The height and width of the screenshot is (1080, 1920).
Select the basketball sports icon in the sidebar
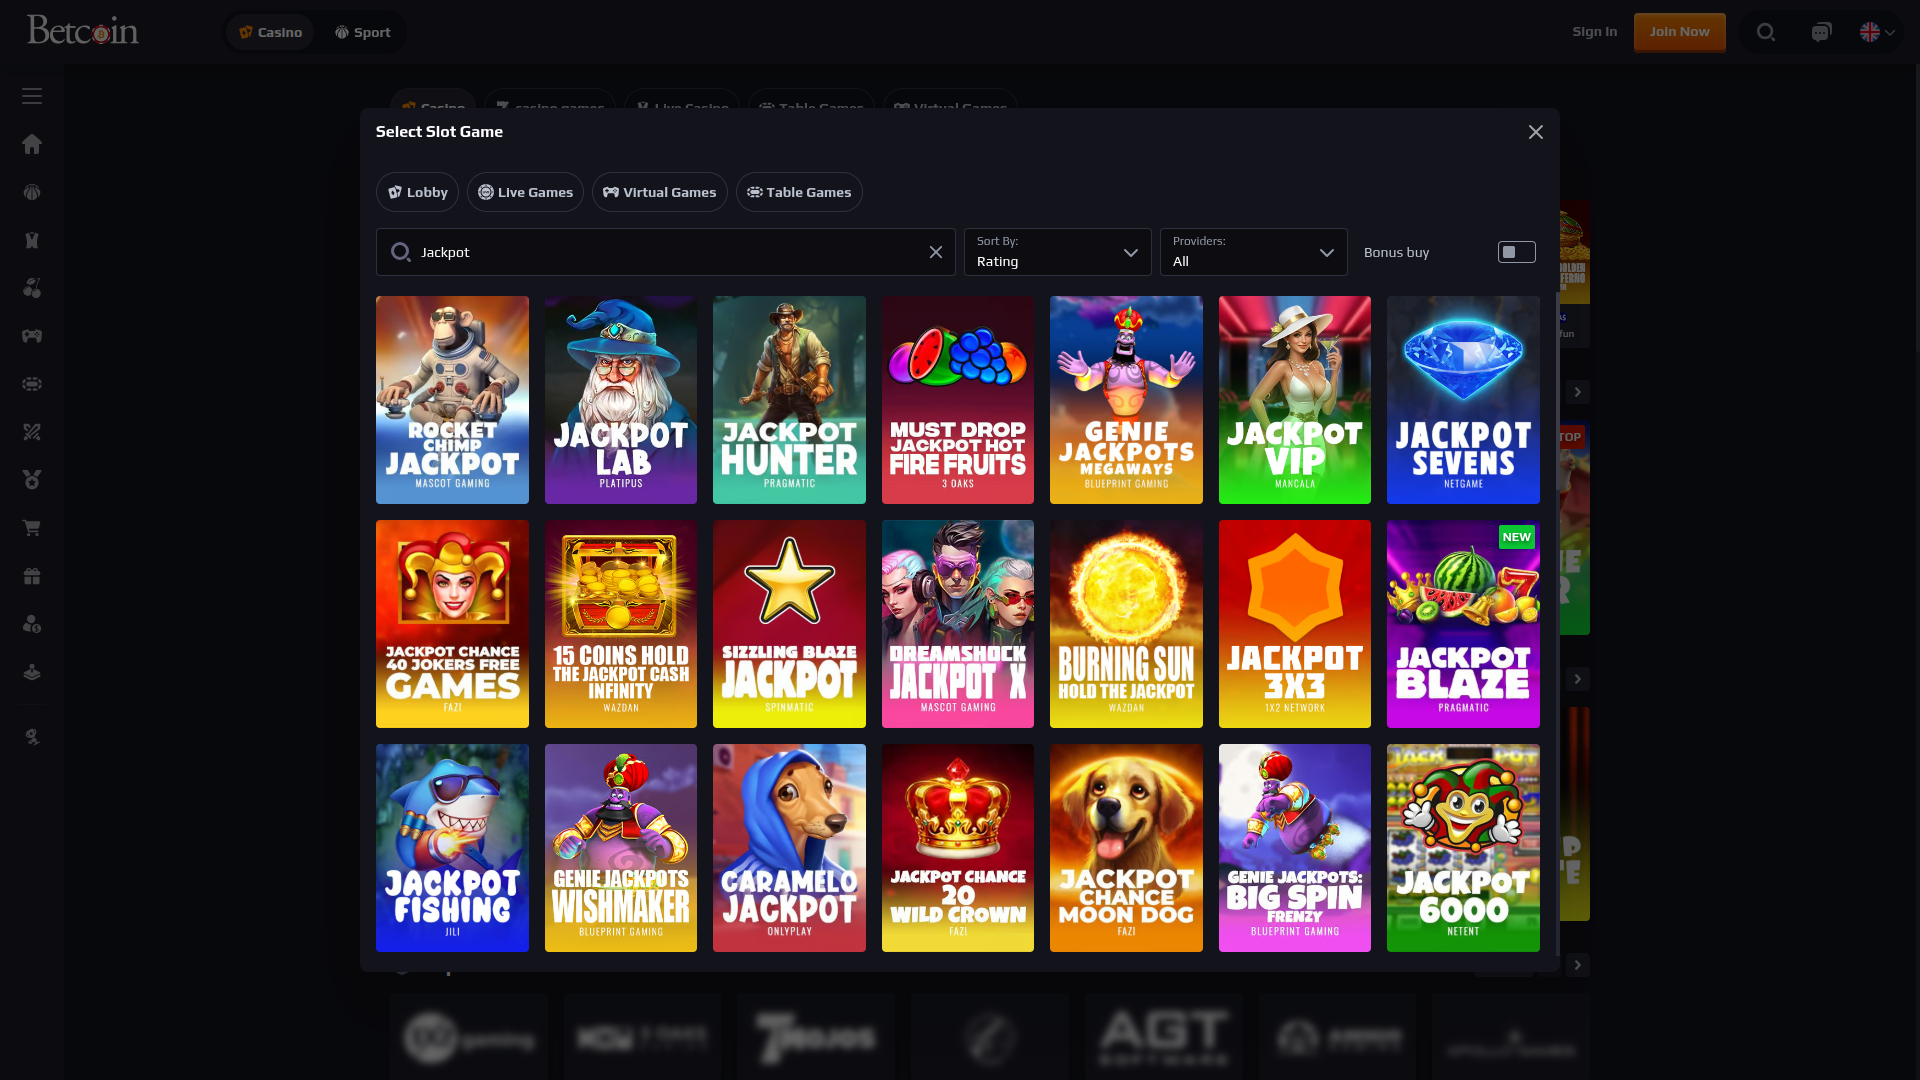tap(32, 192)
